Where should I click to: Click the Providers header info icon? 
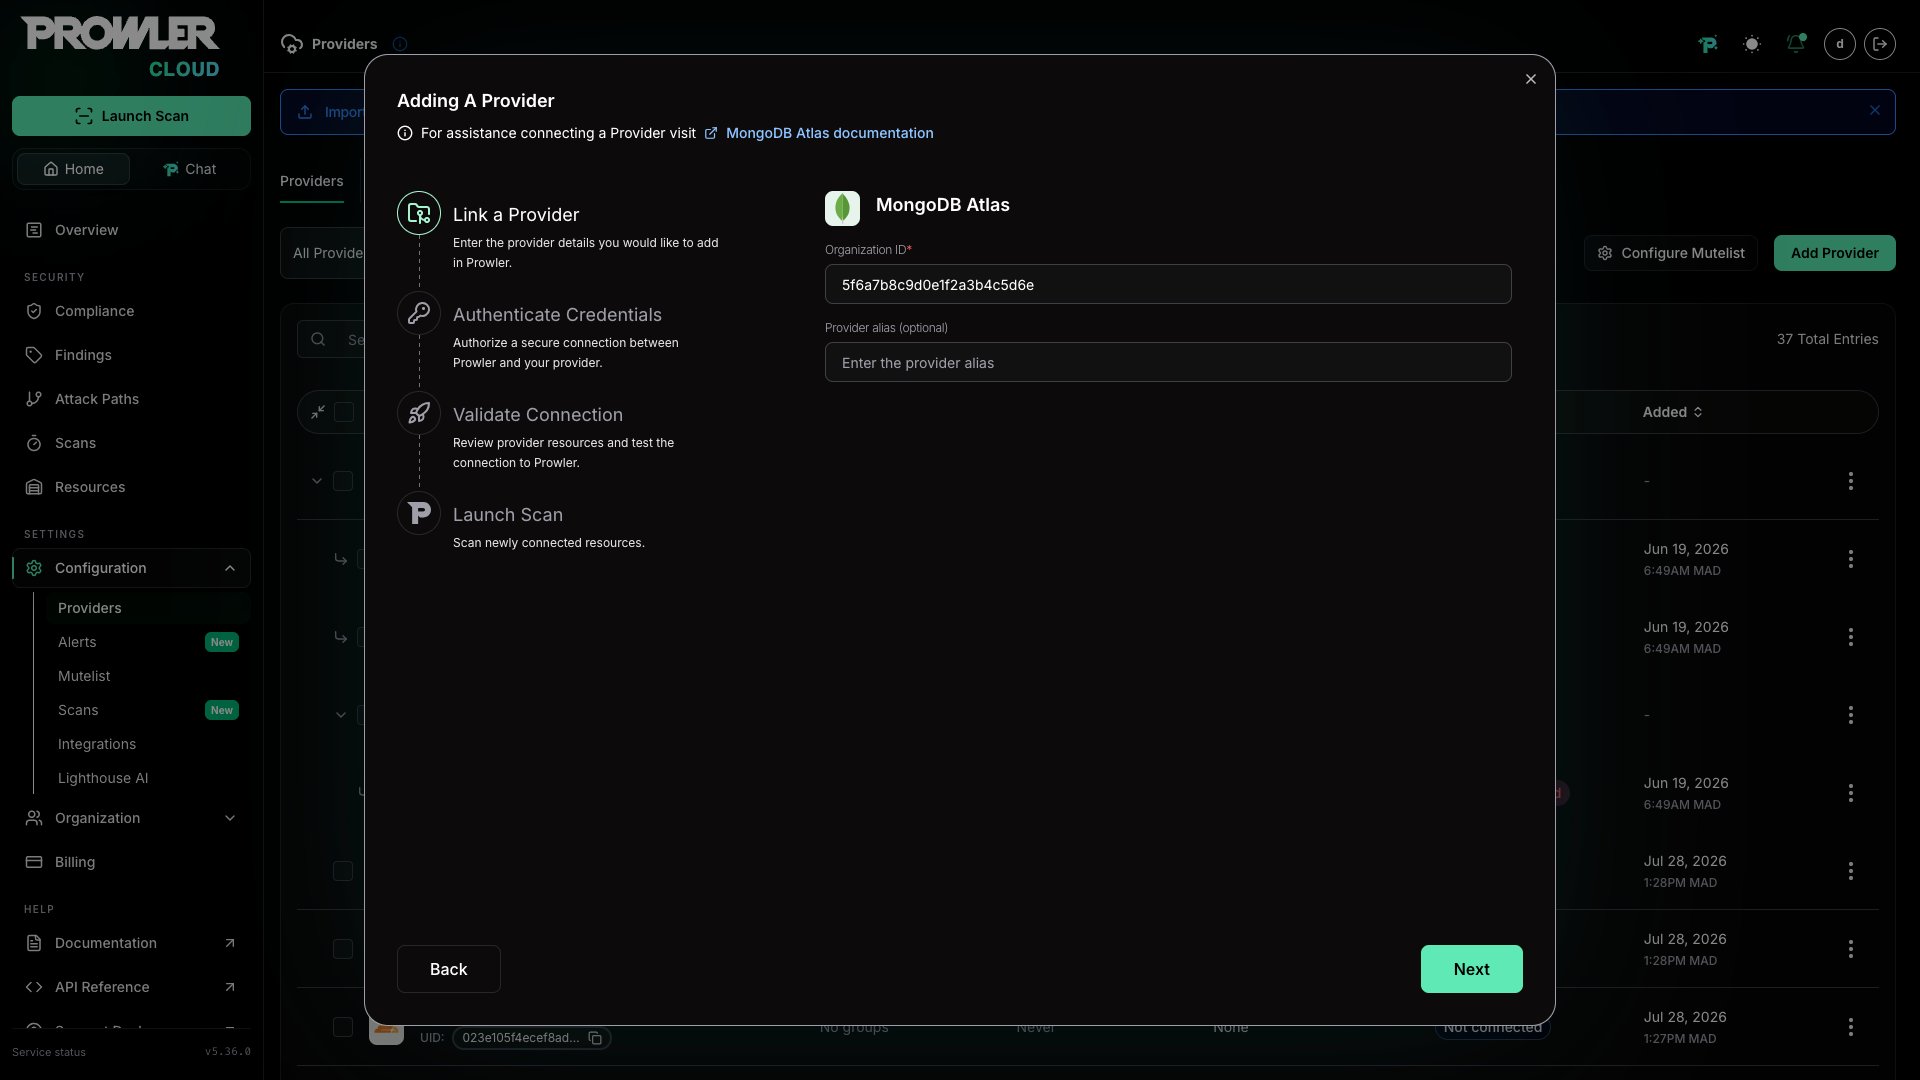(x=400, y=44)
